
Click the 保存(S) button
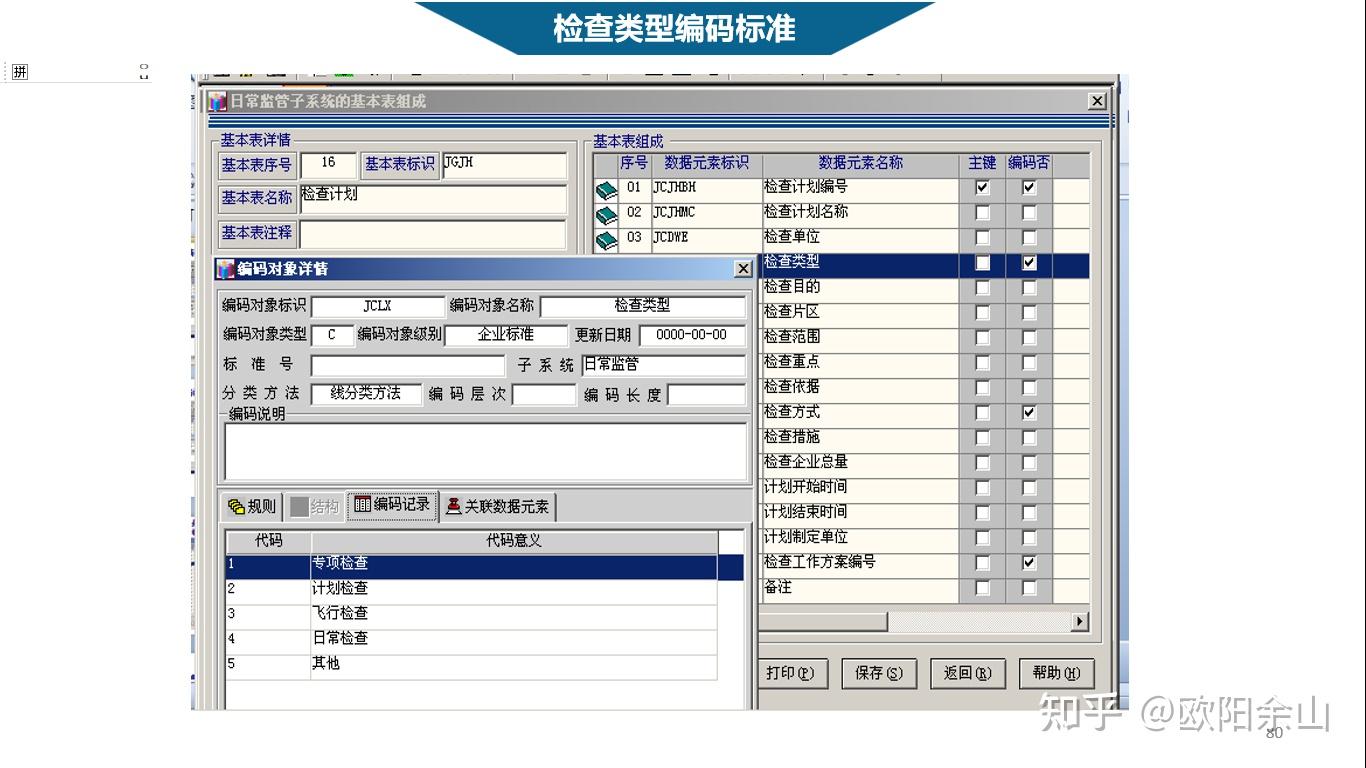(879, 673)
